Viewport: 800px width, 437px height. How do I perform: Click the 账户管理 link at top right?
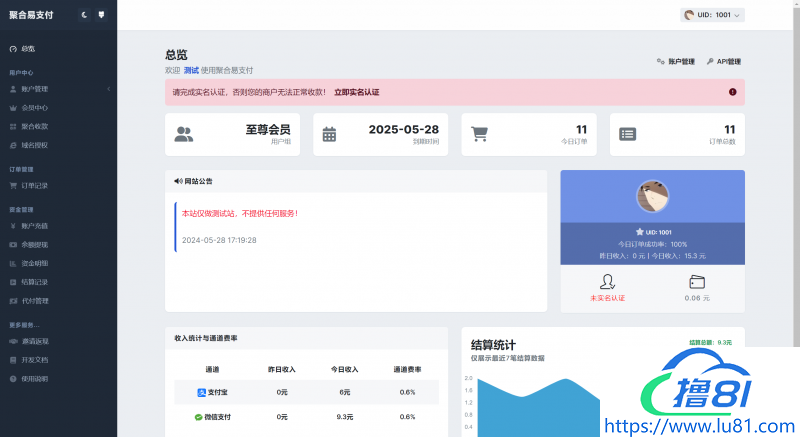tap(676, 62)
